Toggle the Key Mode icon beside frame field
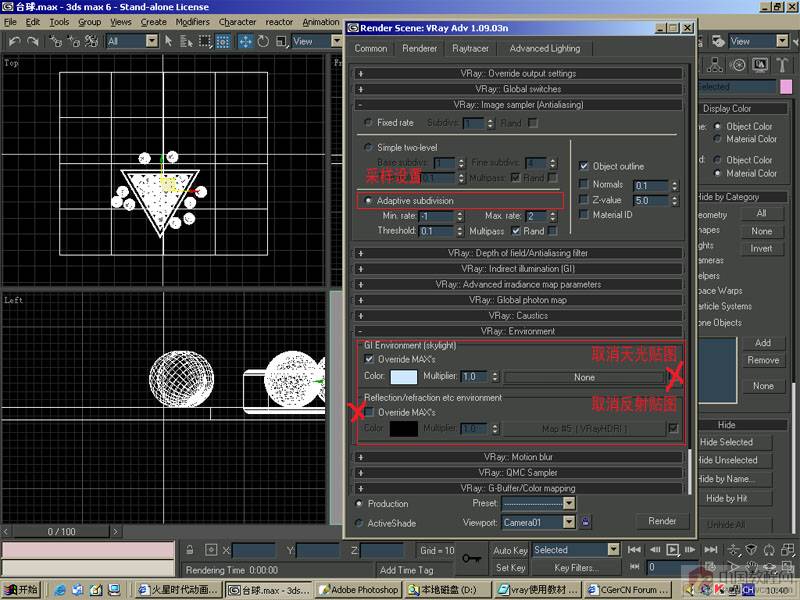The image size is (800, 600). (635, 567)
